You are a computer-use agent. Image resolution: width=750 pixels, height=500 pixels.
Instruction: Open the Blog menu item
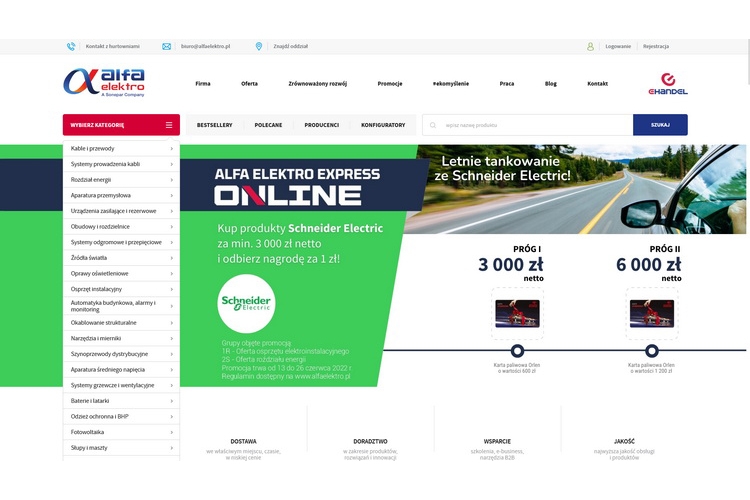(x=551, y=84)
